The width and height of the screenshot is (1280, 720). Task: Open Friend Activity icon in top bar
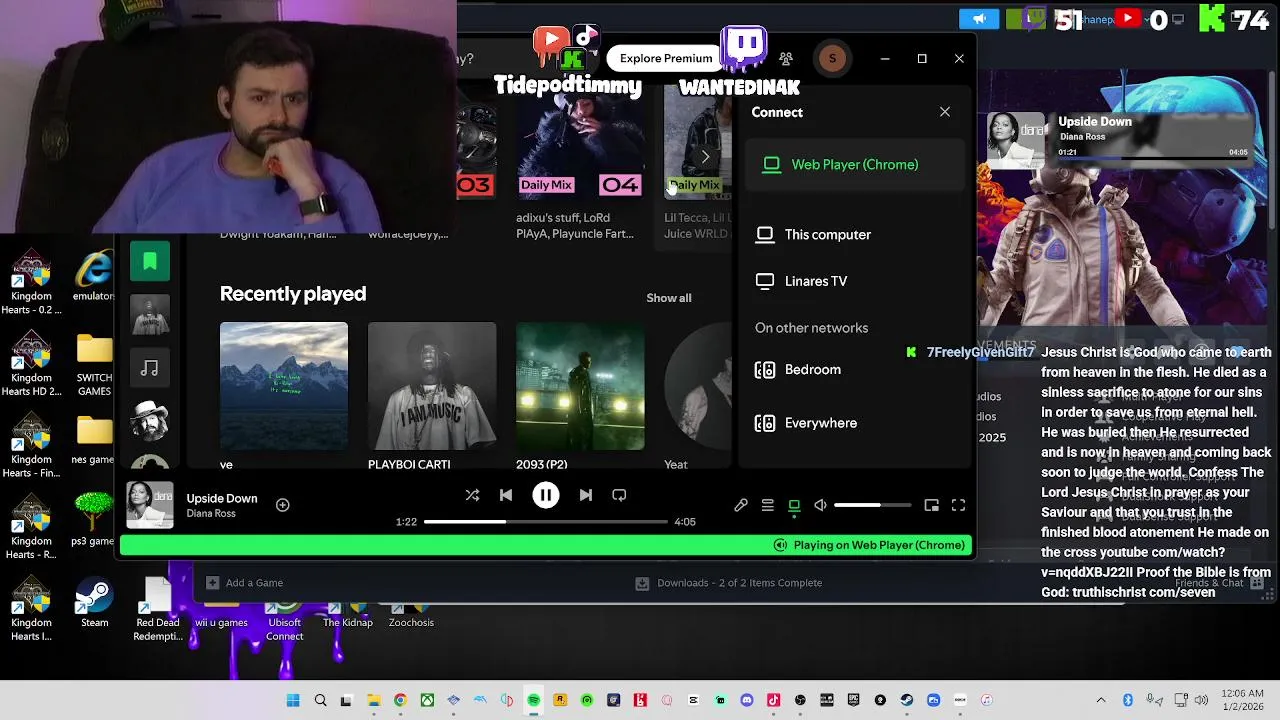point(786,59)
